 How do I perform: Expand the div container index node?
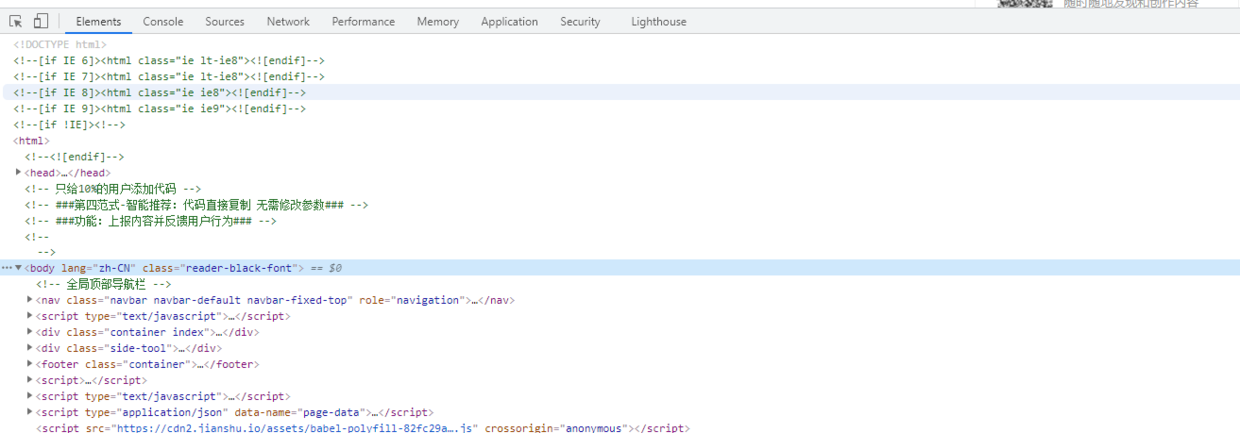coord(30,332)
